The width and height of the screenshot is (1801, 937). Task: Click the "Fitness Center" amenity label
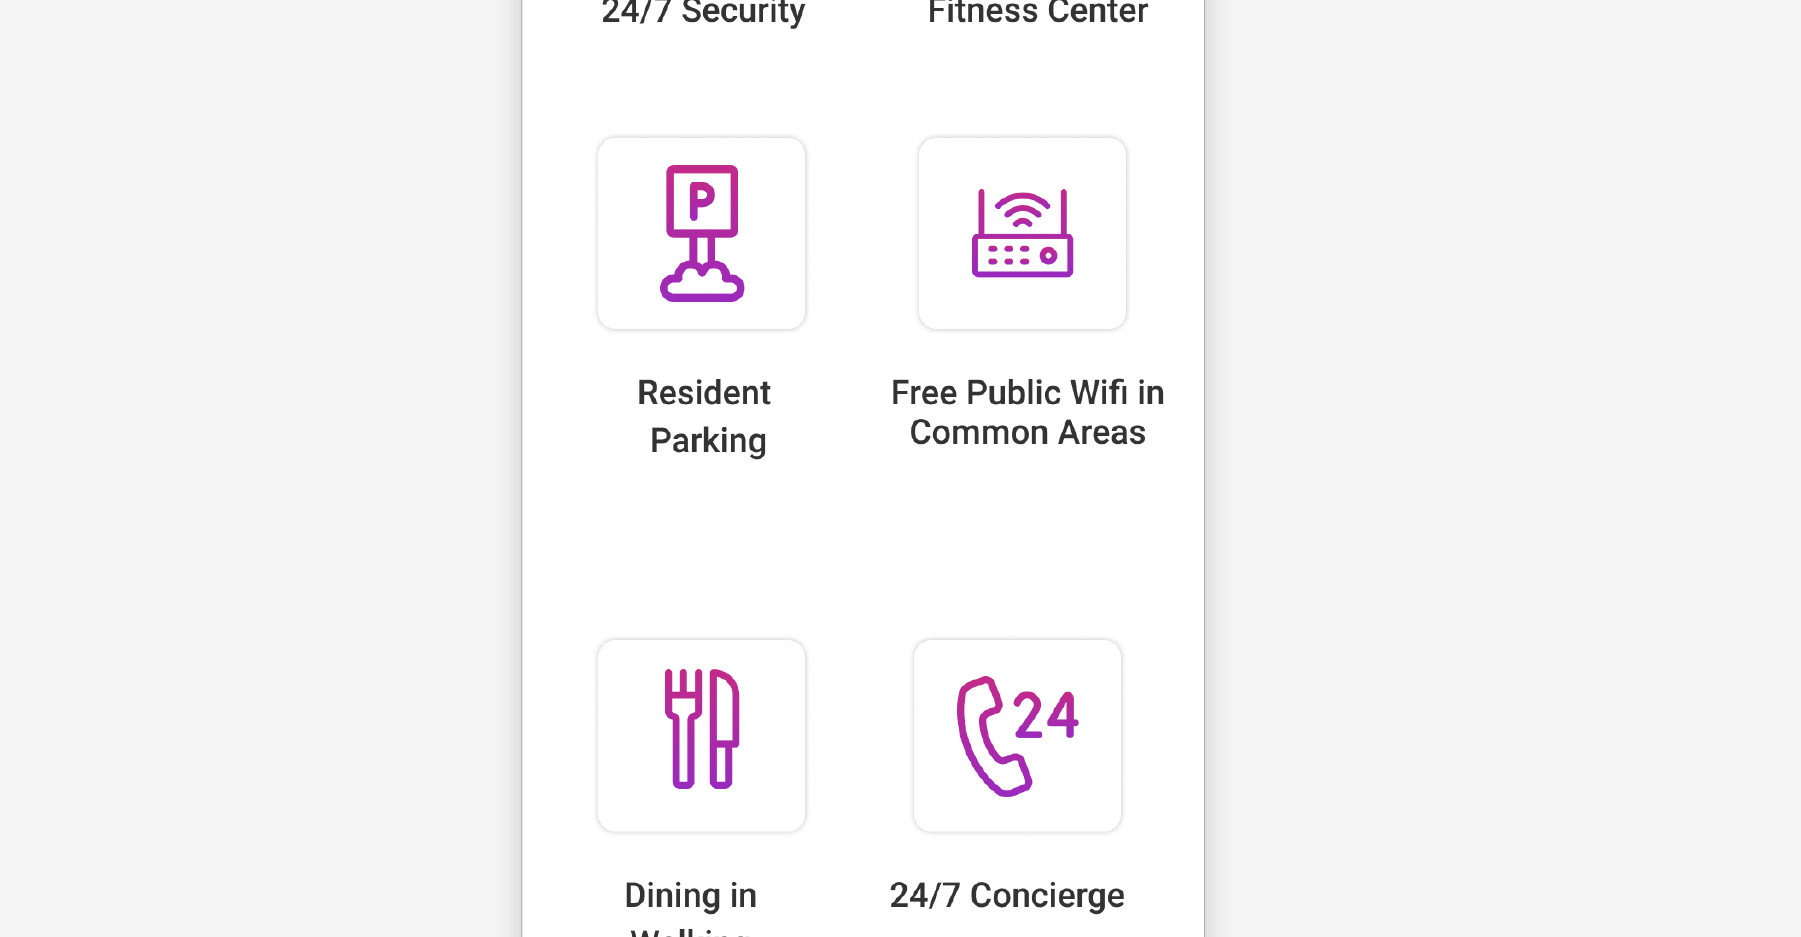click(x=1037, y=13)
